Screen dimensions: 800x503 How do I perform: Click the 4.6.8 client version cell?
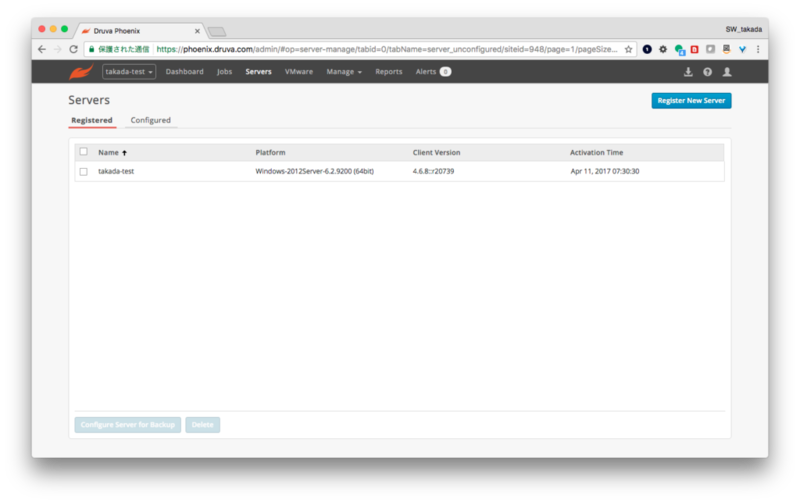coord(433,171)
